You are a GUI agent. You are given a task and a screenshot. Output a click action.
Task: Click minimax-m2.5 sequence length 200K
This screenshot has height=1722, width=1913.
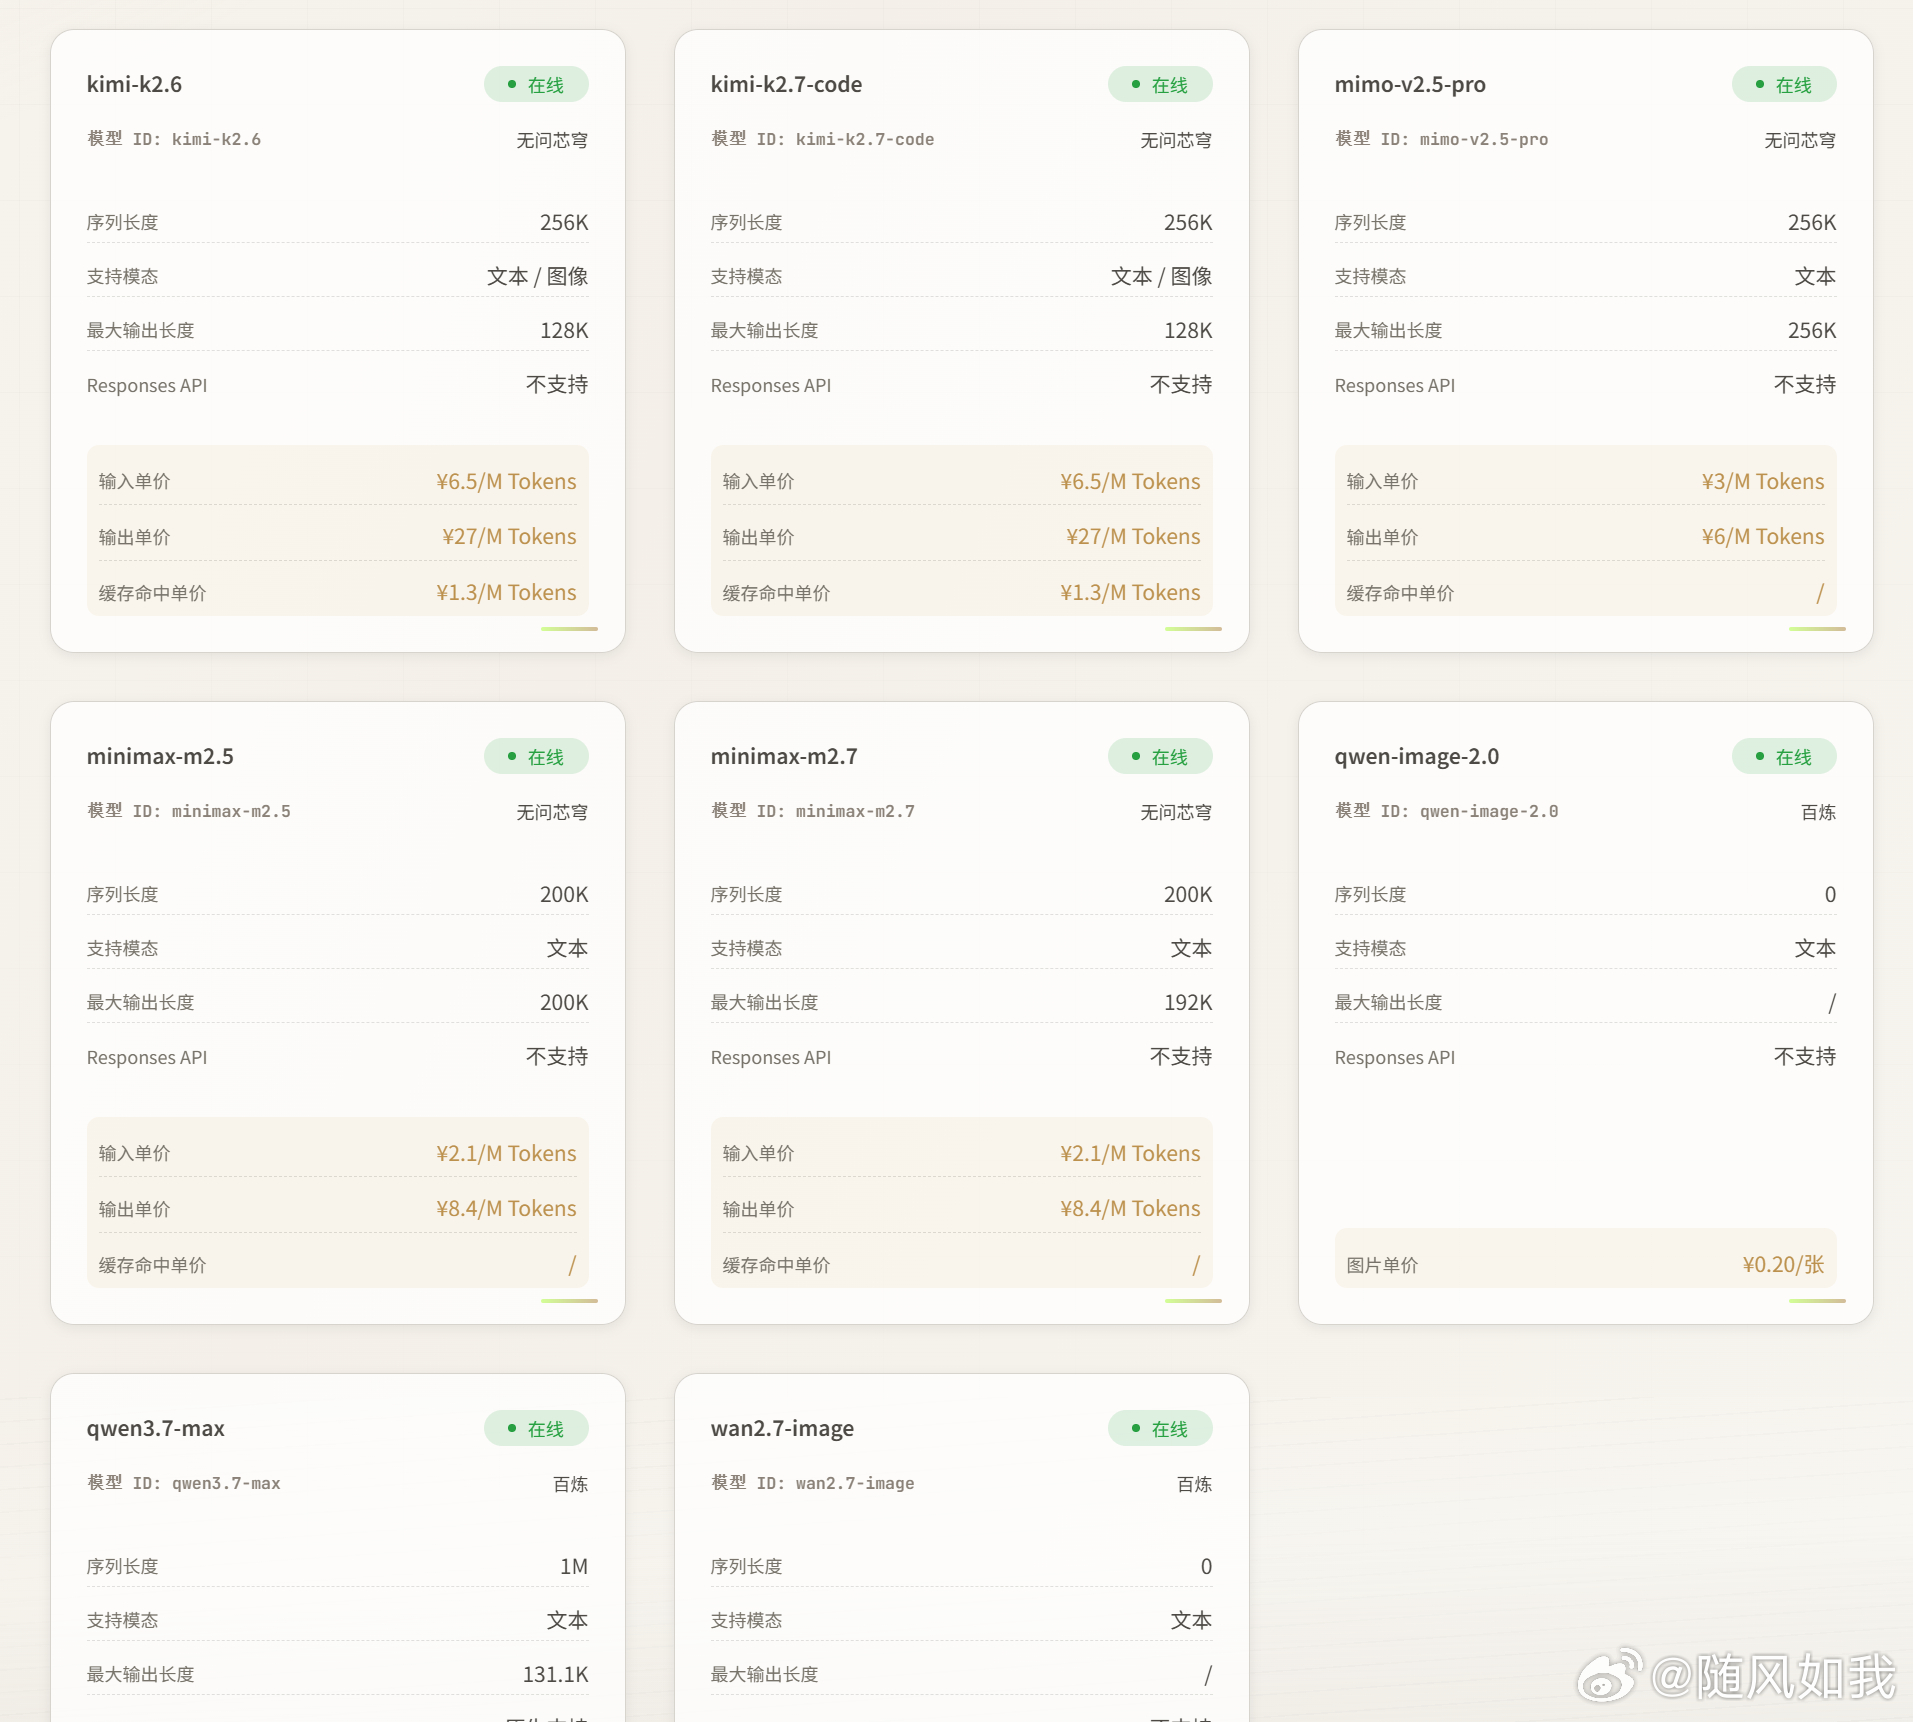(x=564, y=894)
